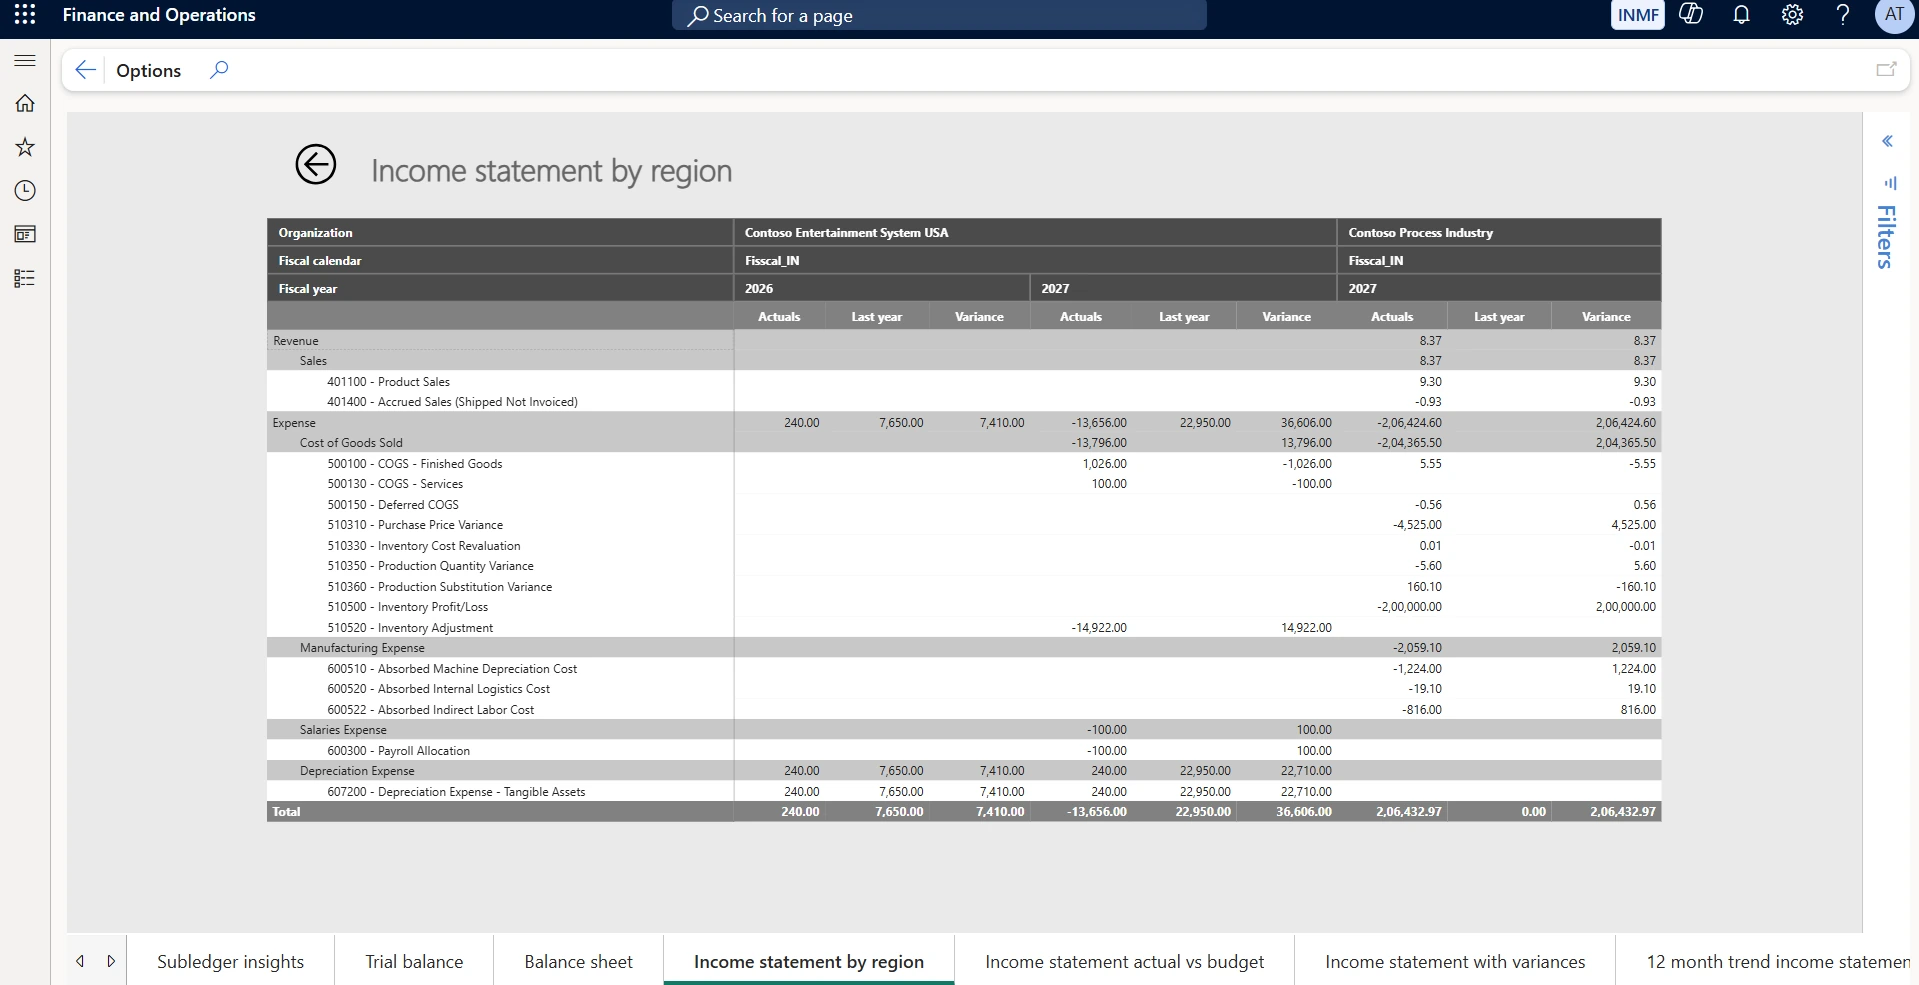Image resolution: width=1919 pixels, height=985 pixels.
Task: Click into Search for a page box
Action: [x=939, y=15]
